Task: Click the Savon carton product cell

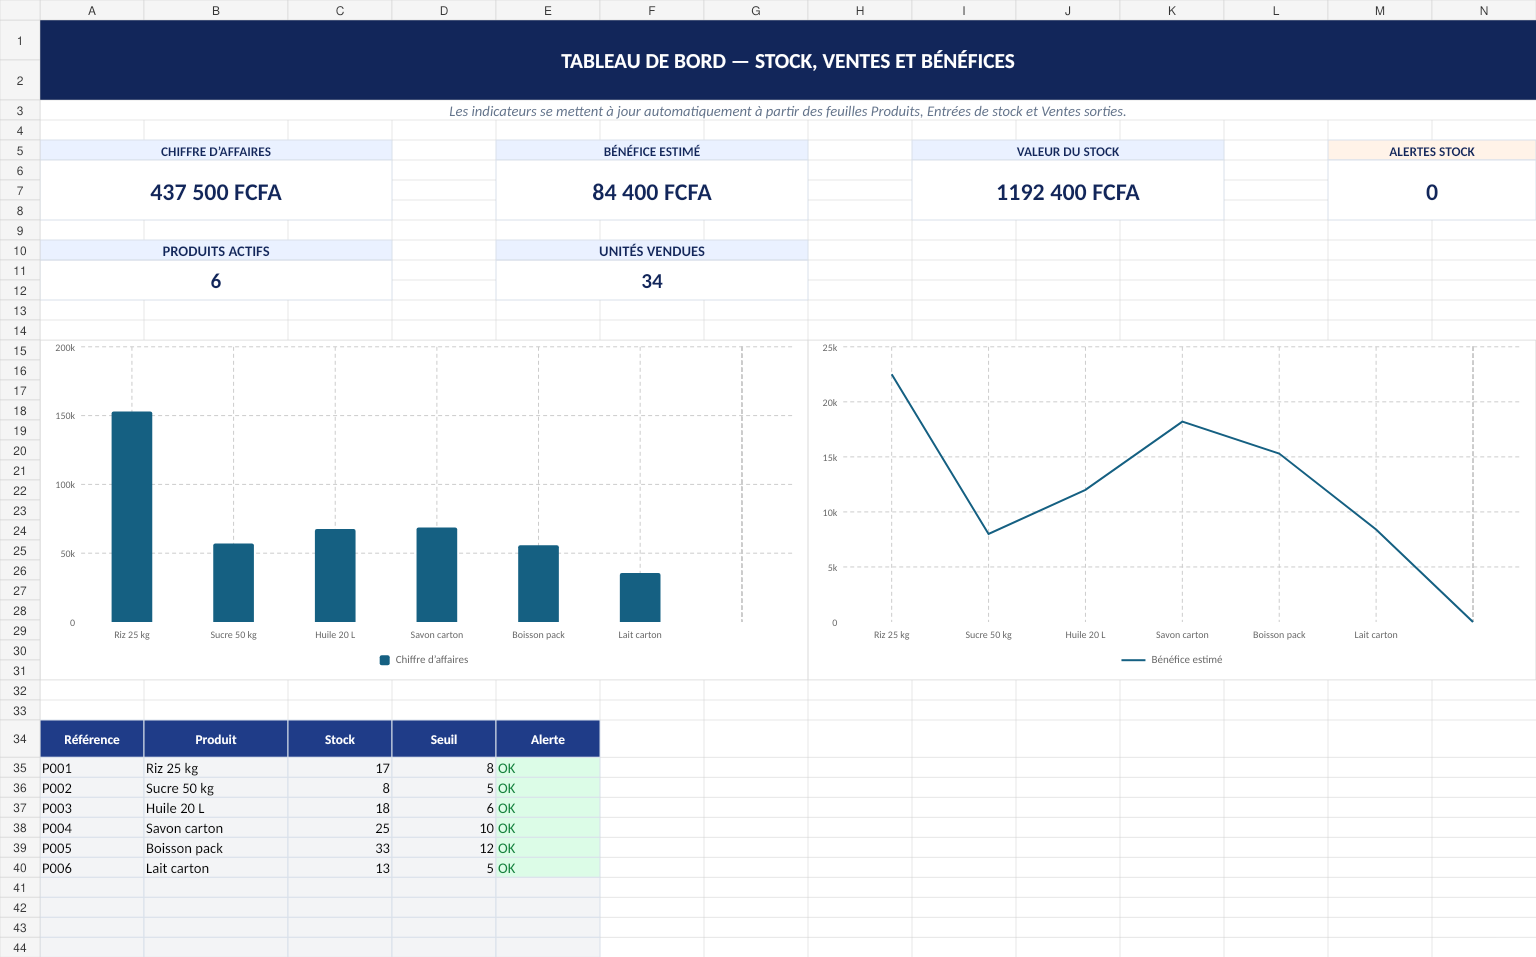Action: pyautogui.click(x=216, y=828)
